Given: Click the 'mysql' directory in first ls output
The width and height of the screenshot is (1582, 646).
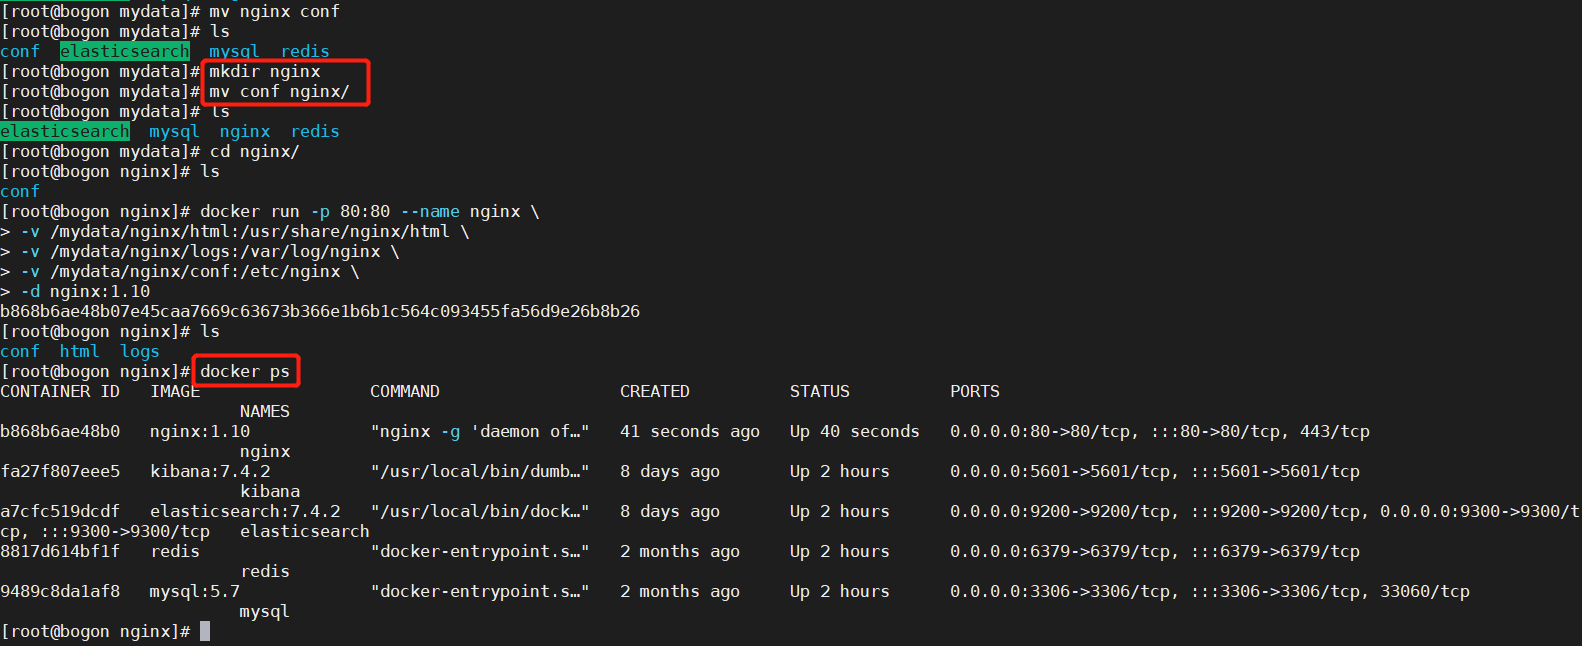Looking at the screenshot, I should point(234,51).
